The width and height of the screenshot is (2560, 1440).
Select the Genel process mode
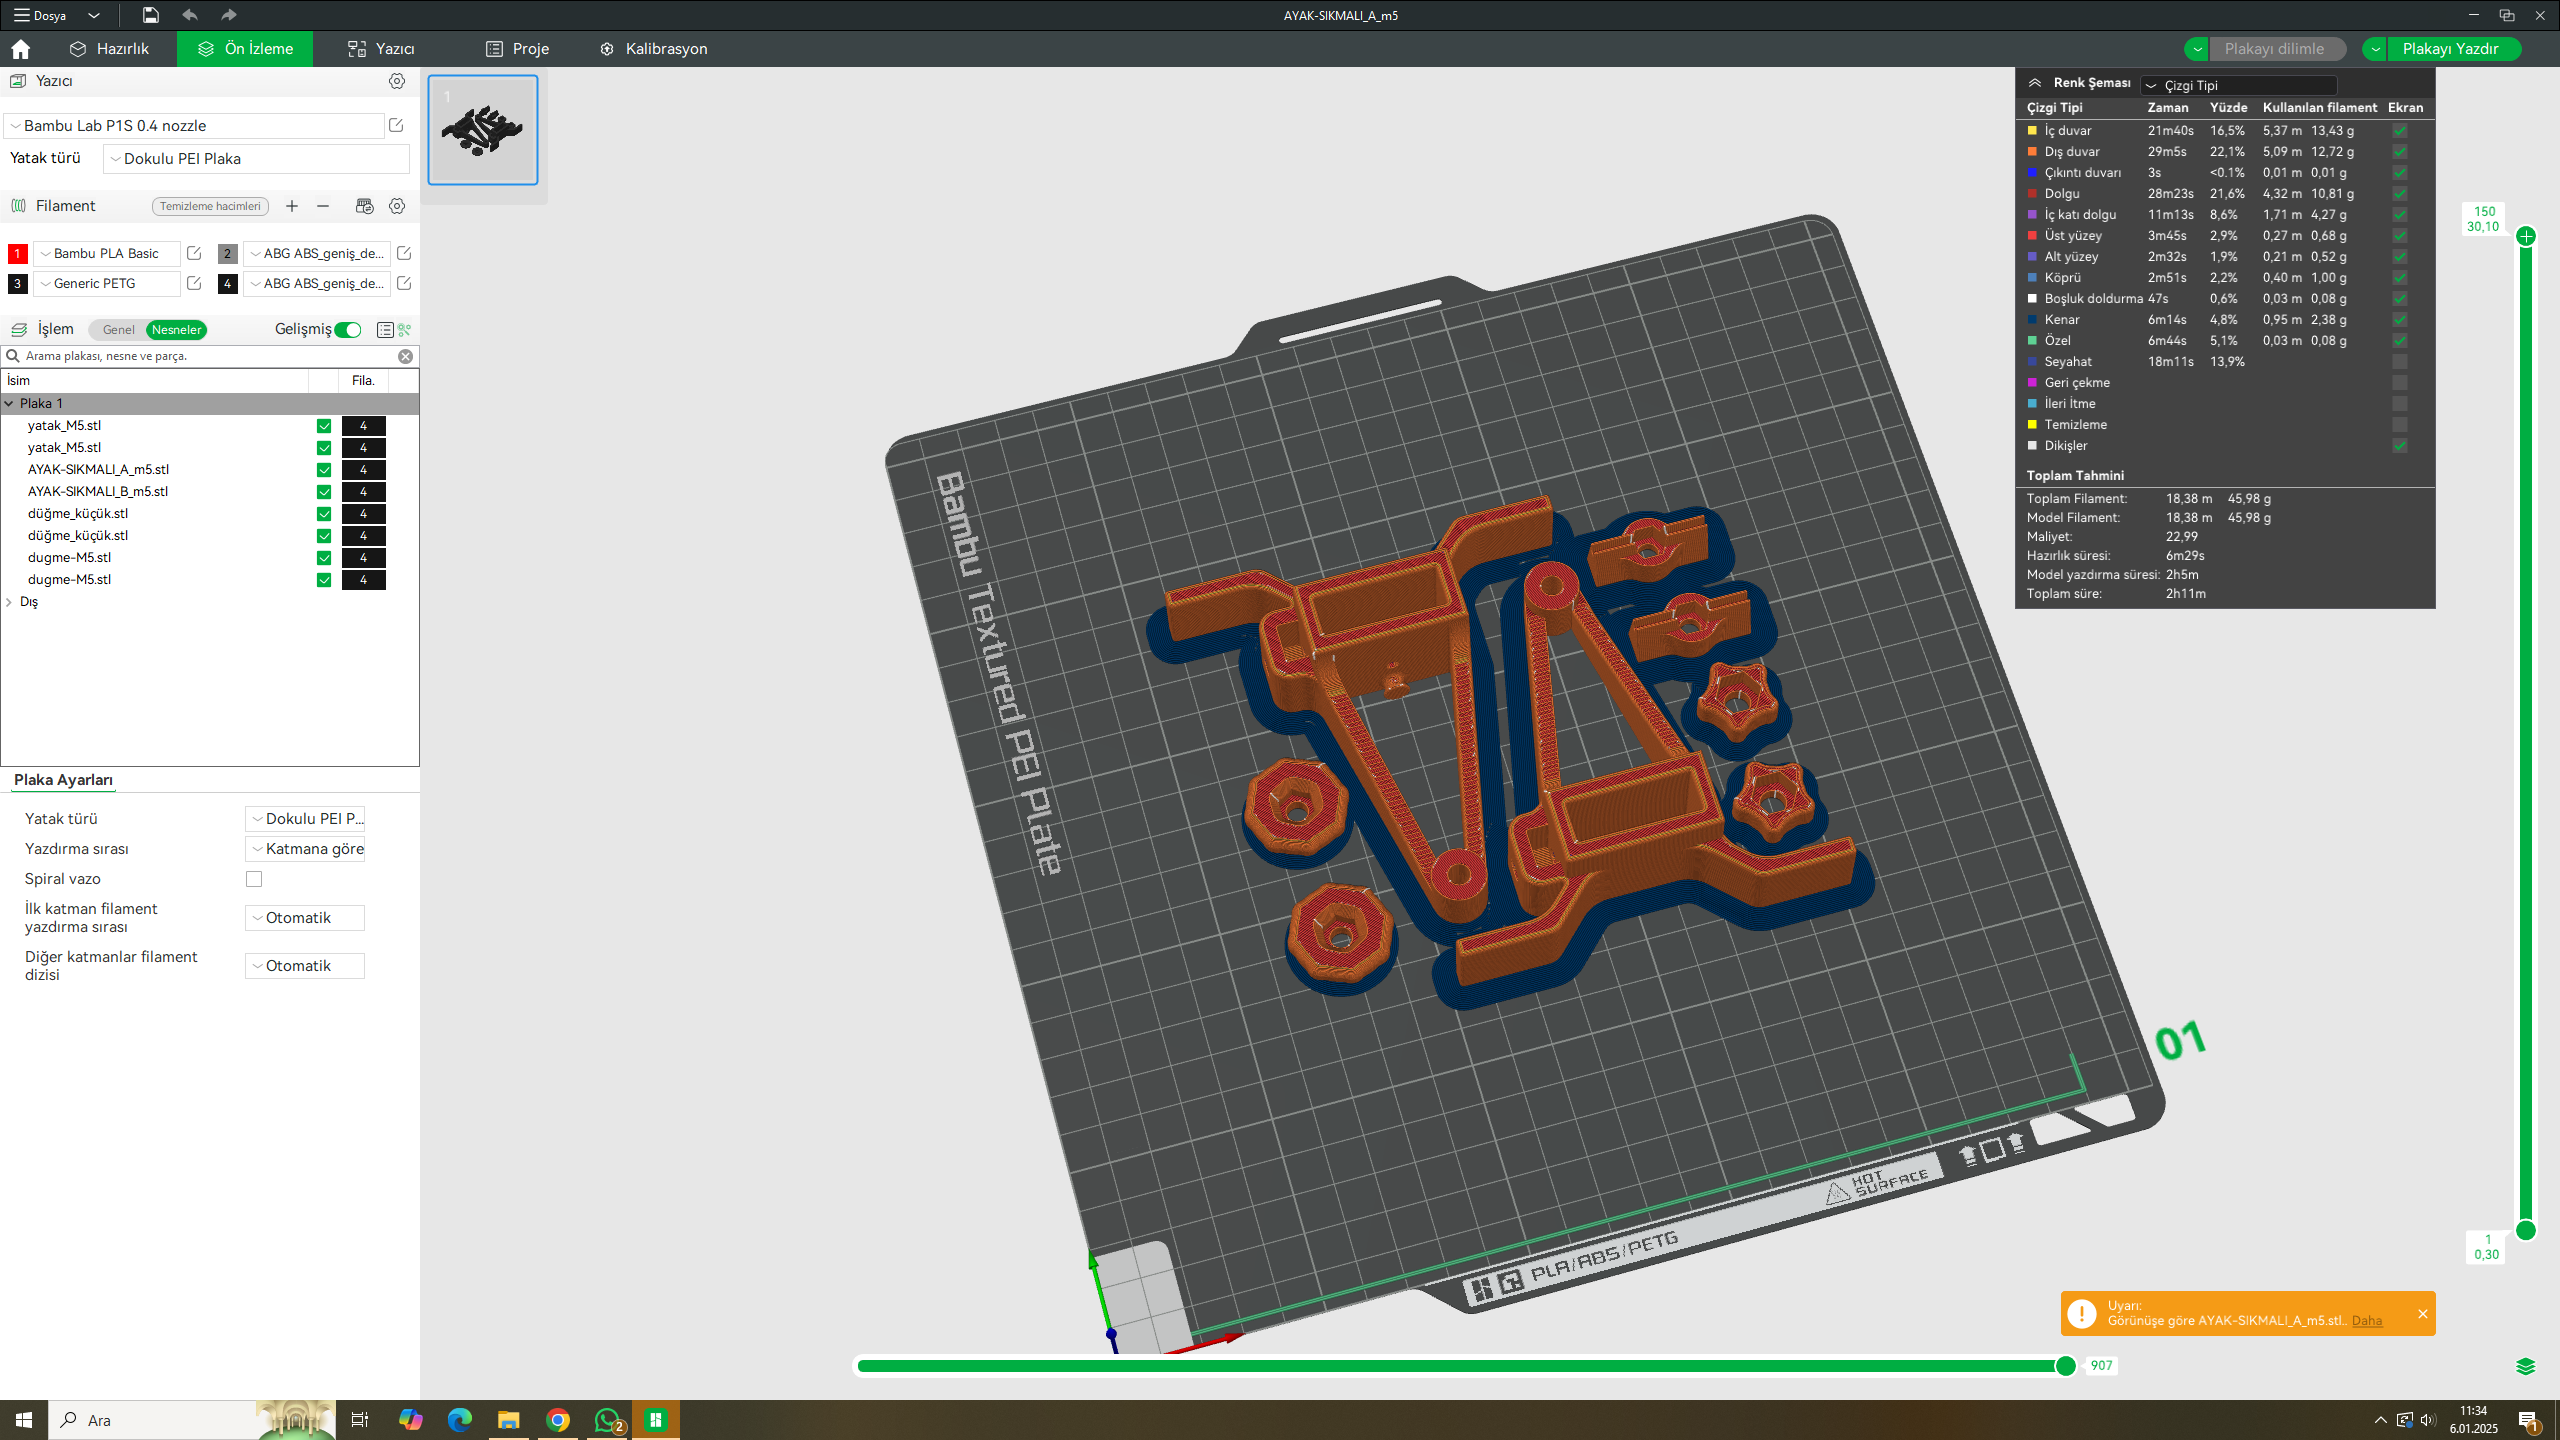(x=118, y=330)
